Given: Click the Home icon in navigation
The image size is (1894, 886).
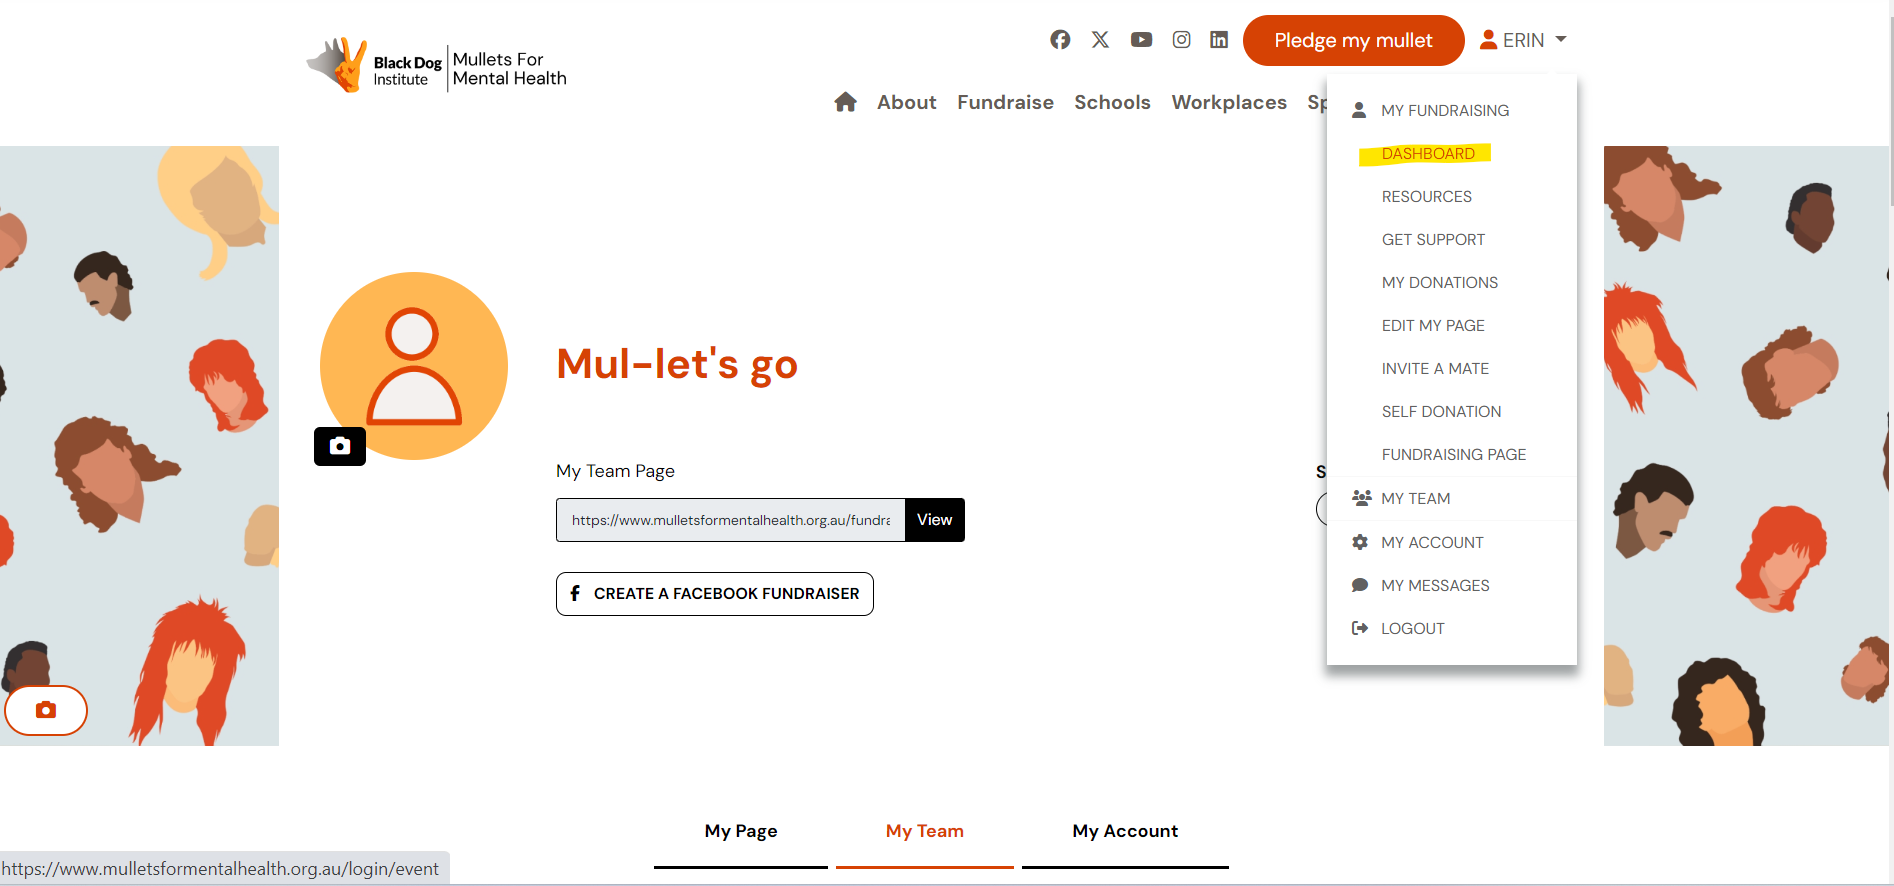Looking at the screenshot, I should click(845, 102).
